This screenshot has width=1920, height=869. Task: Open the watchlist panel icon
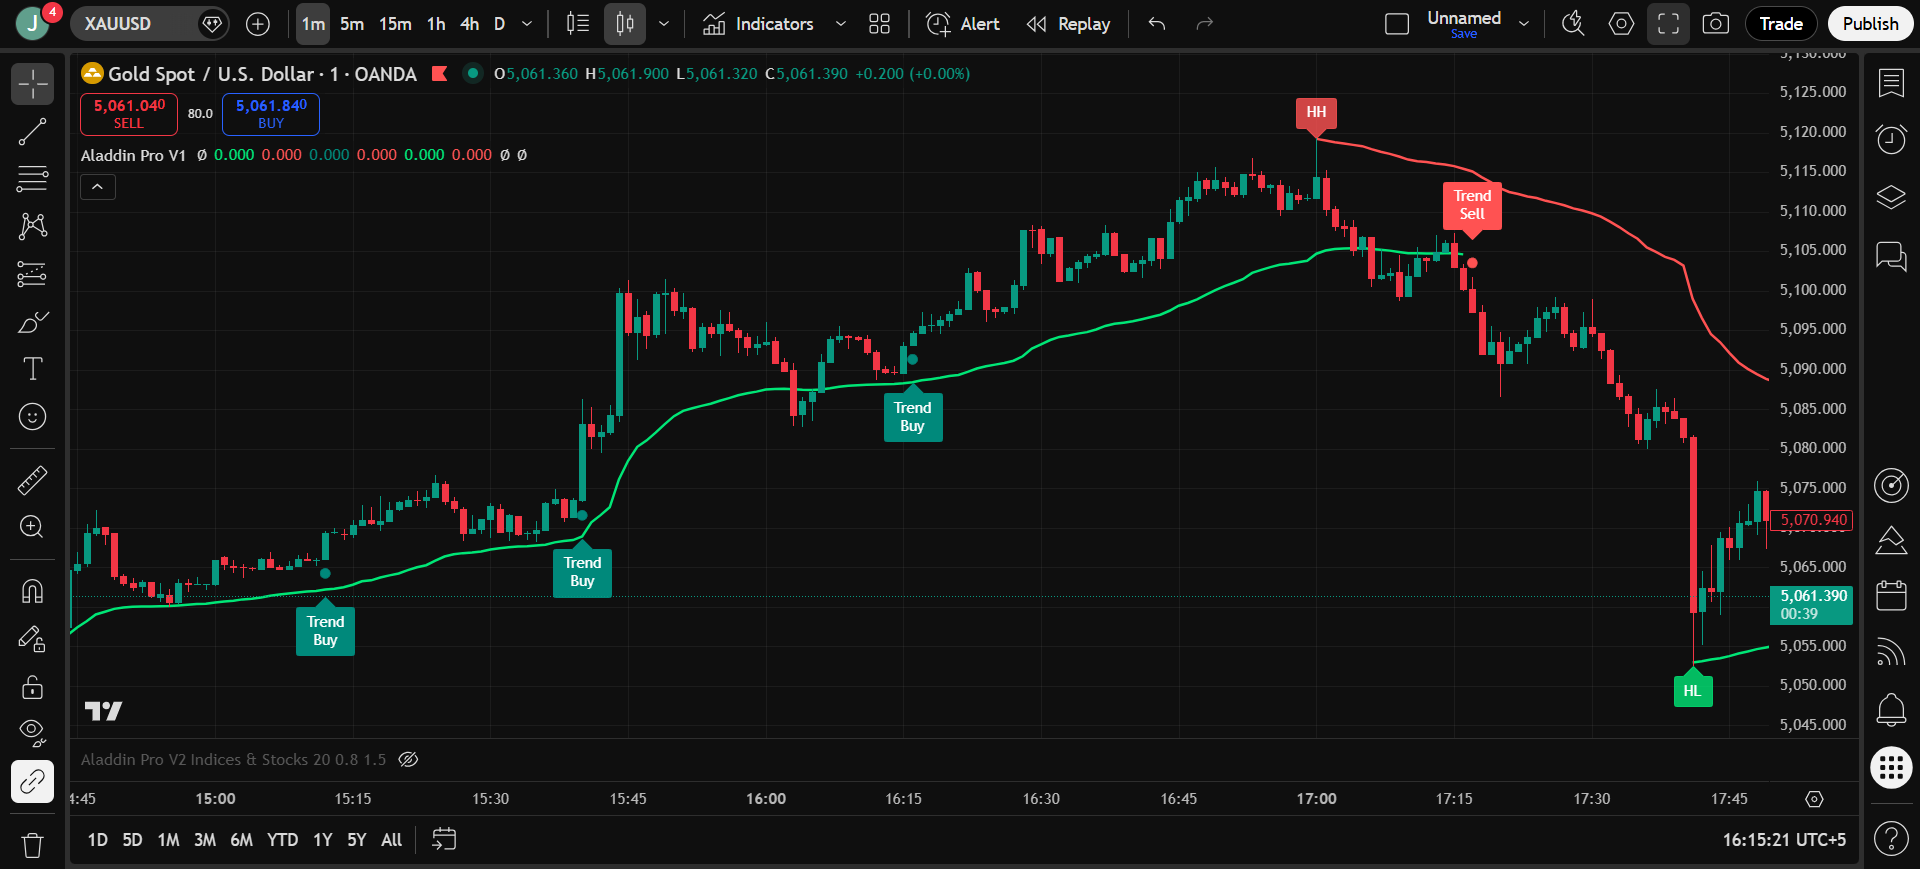1890,83
